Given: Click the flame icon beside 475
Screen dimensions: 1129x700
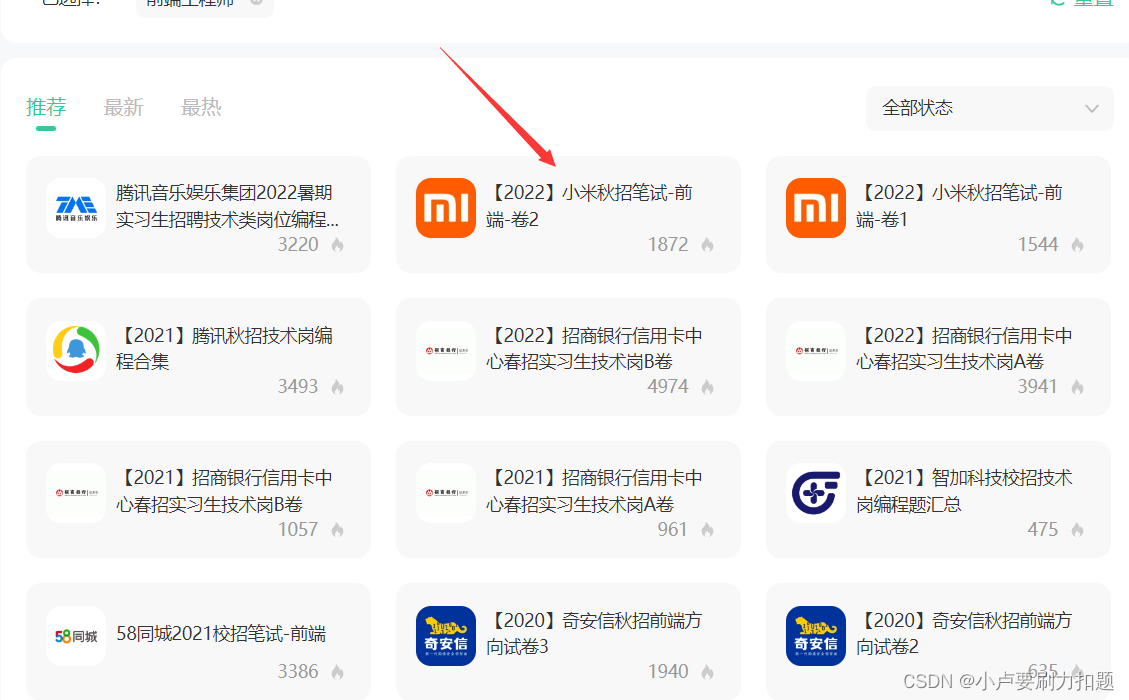Looking at the screenshot, I should (x=1078, y=529).
